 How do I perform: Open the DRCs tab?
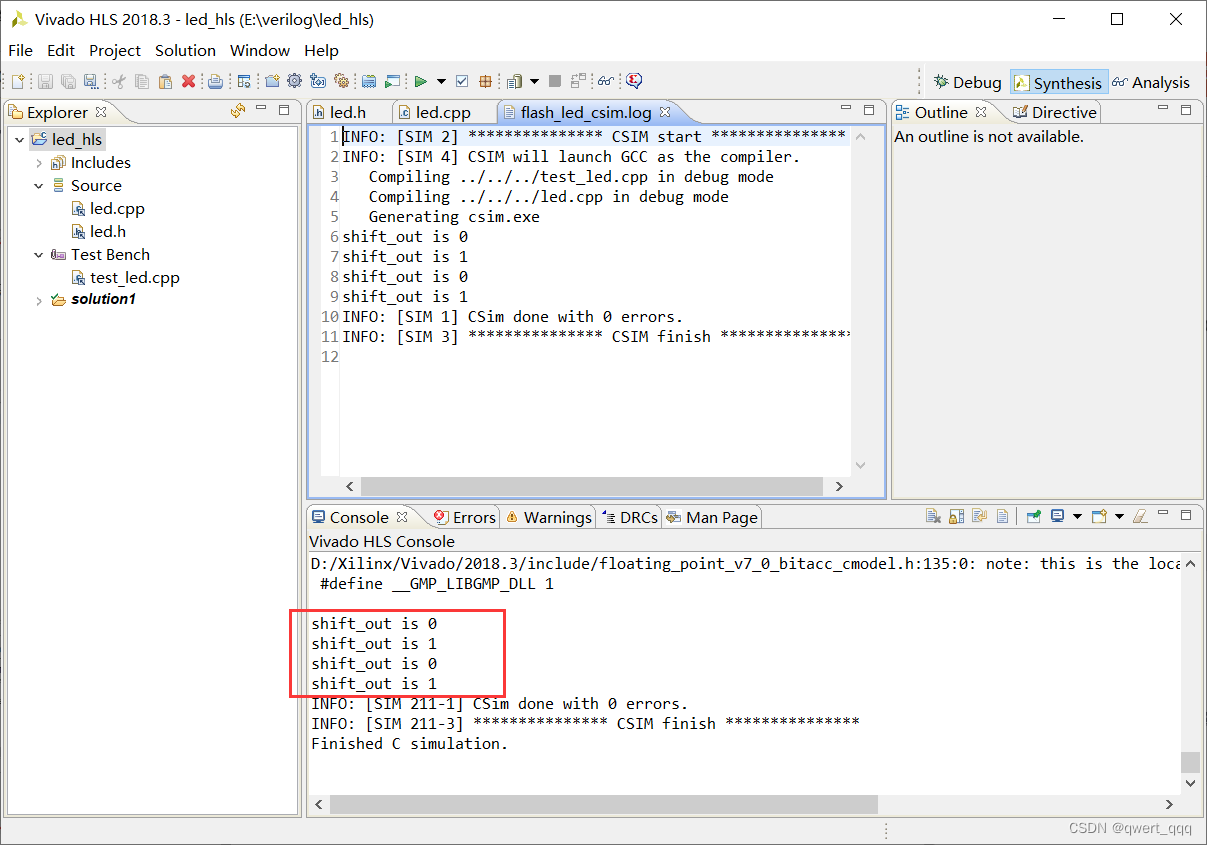point(630,517)
